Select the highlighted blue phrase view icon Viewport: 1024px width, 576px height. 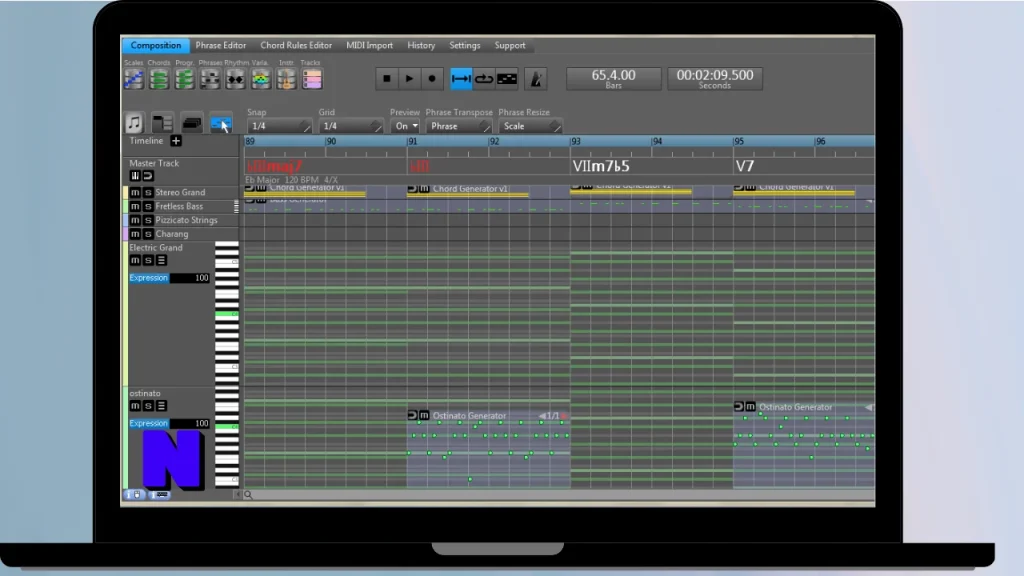221,123
